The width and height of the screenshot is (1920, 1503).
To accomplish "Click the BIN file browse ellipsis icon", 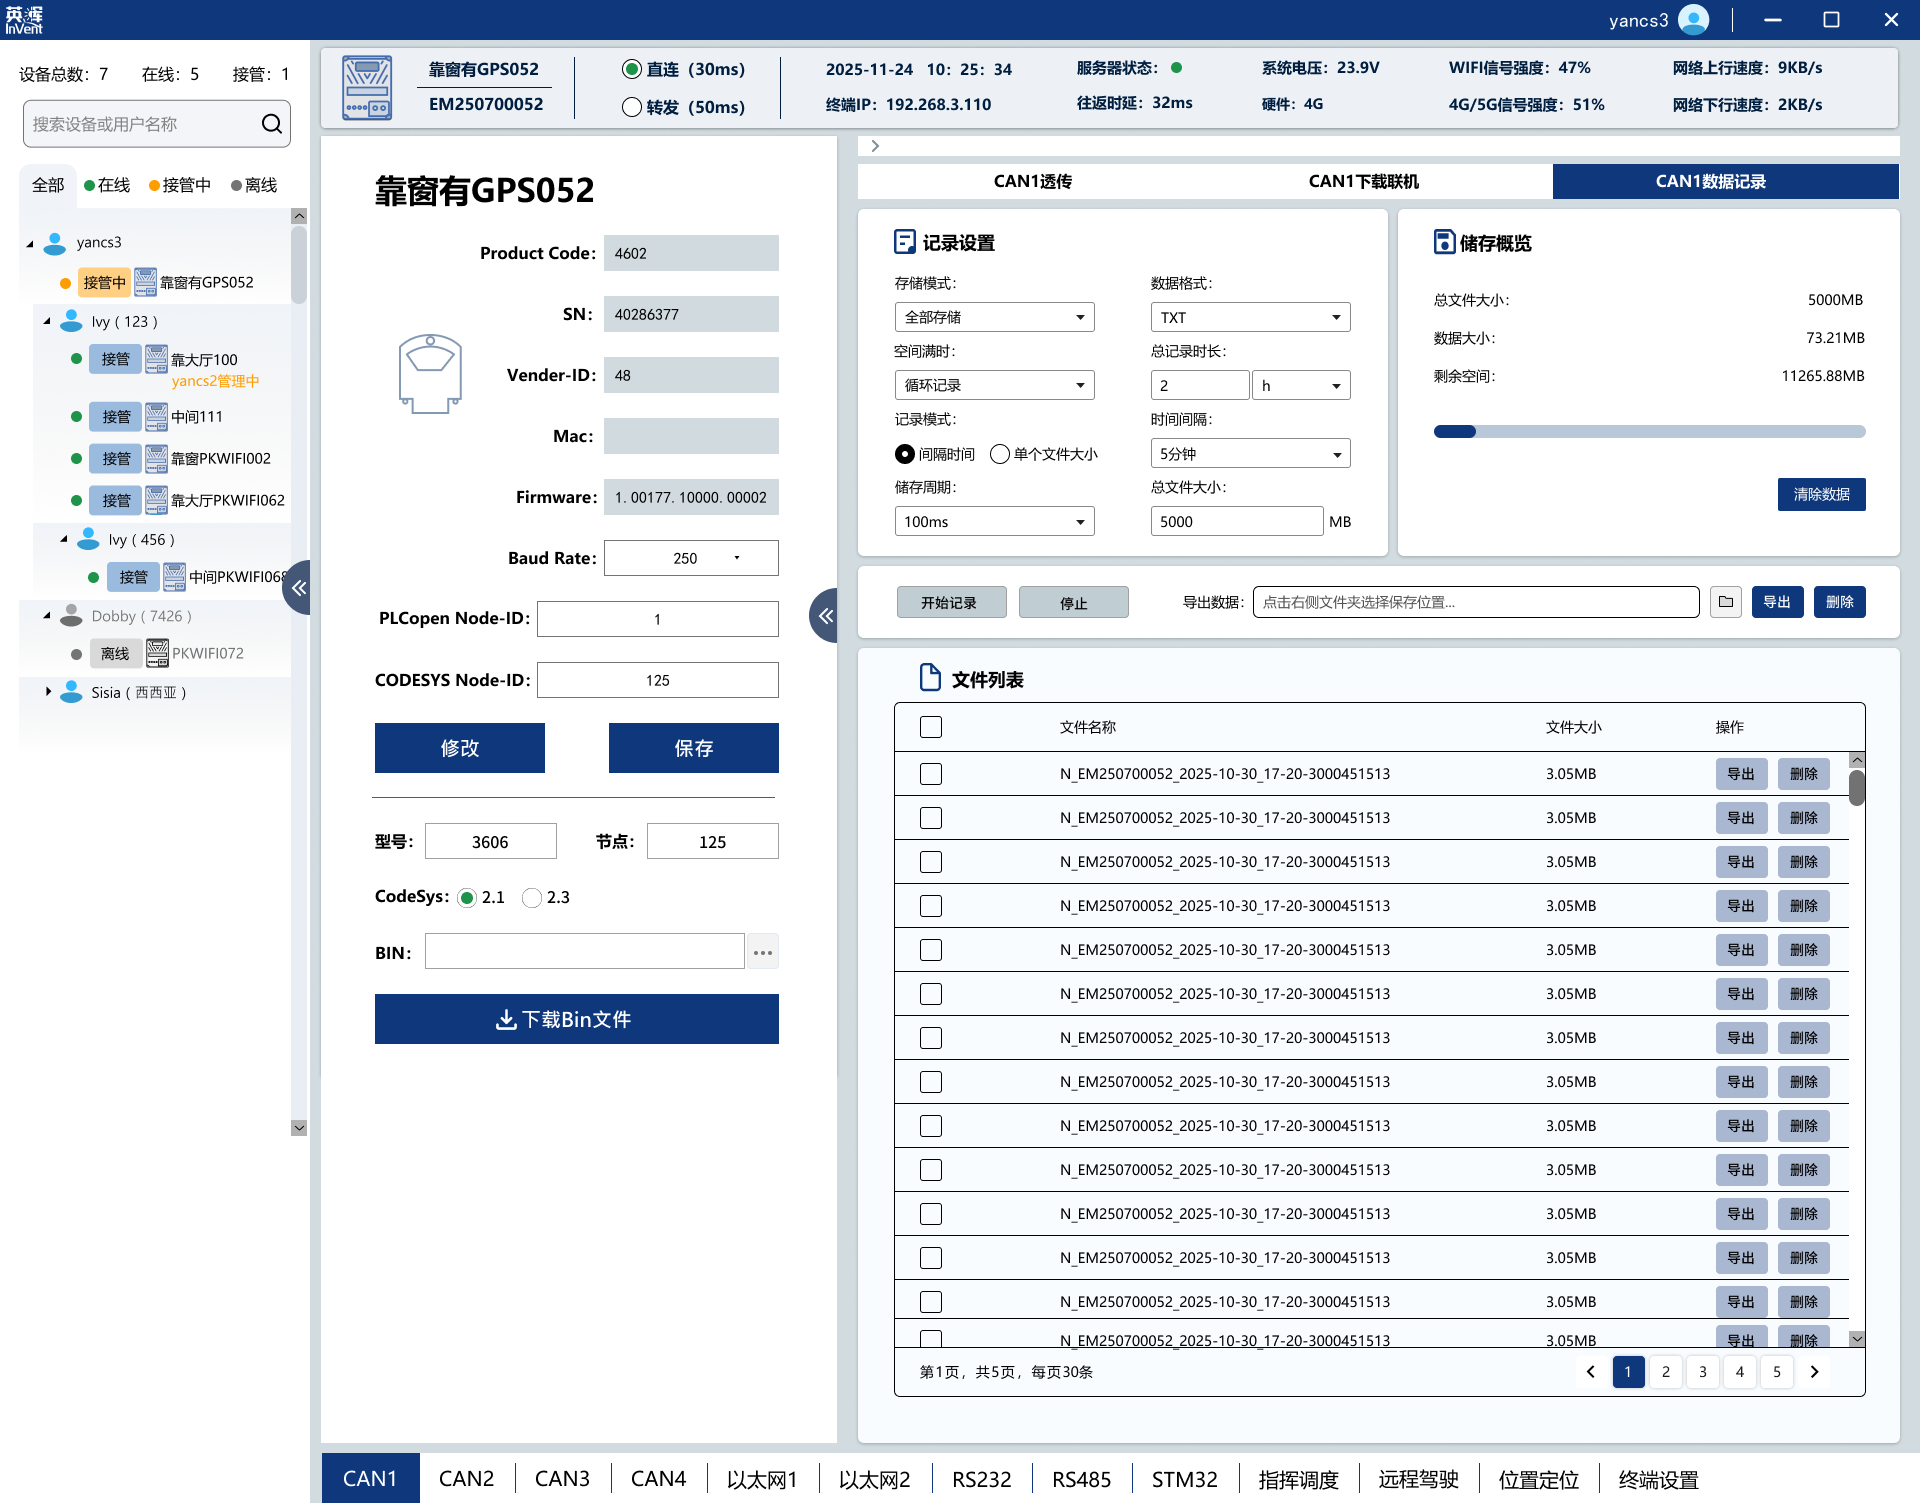I will (762, 952).
